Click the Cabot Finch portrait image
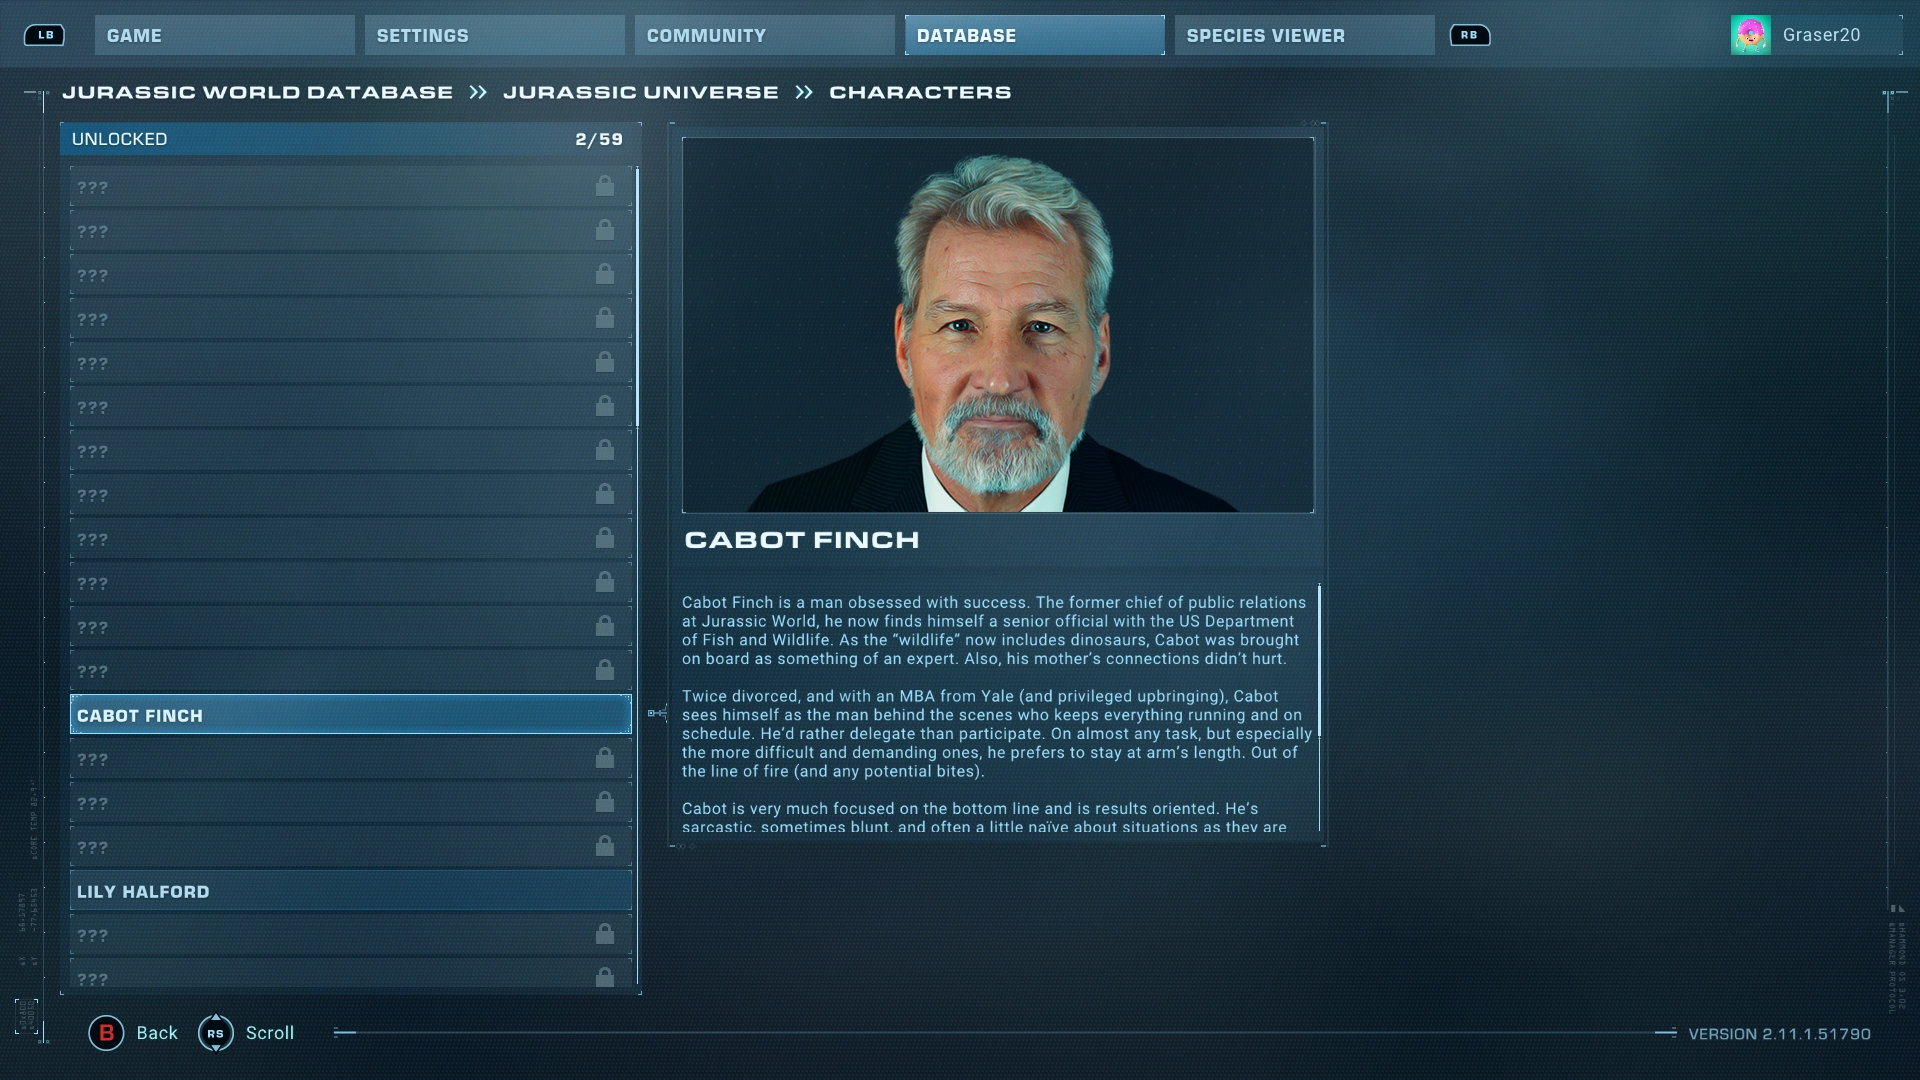This screenshot has height=1080, width=1920. pyautogui.click(x=997, y=325)
